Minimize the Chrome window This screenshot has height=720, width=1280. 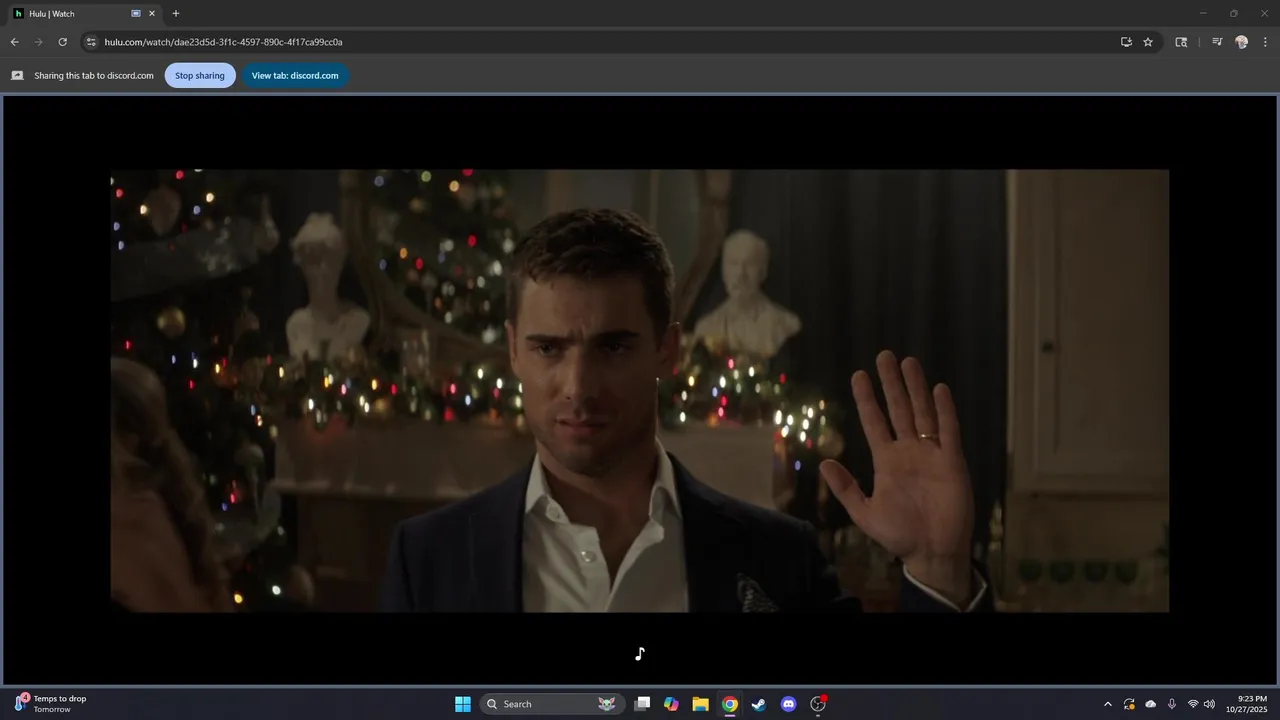[x=1204, y=14]
